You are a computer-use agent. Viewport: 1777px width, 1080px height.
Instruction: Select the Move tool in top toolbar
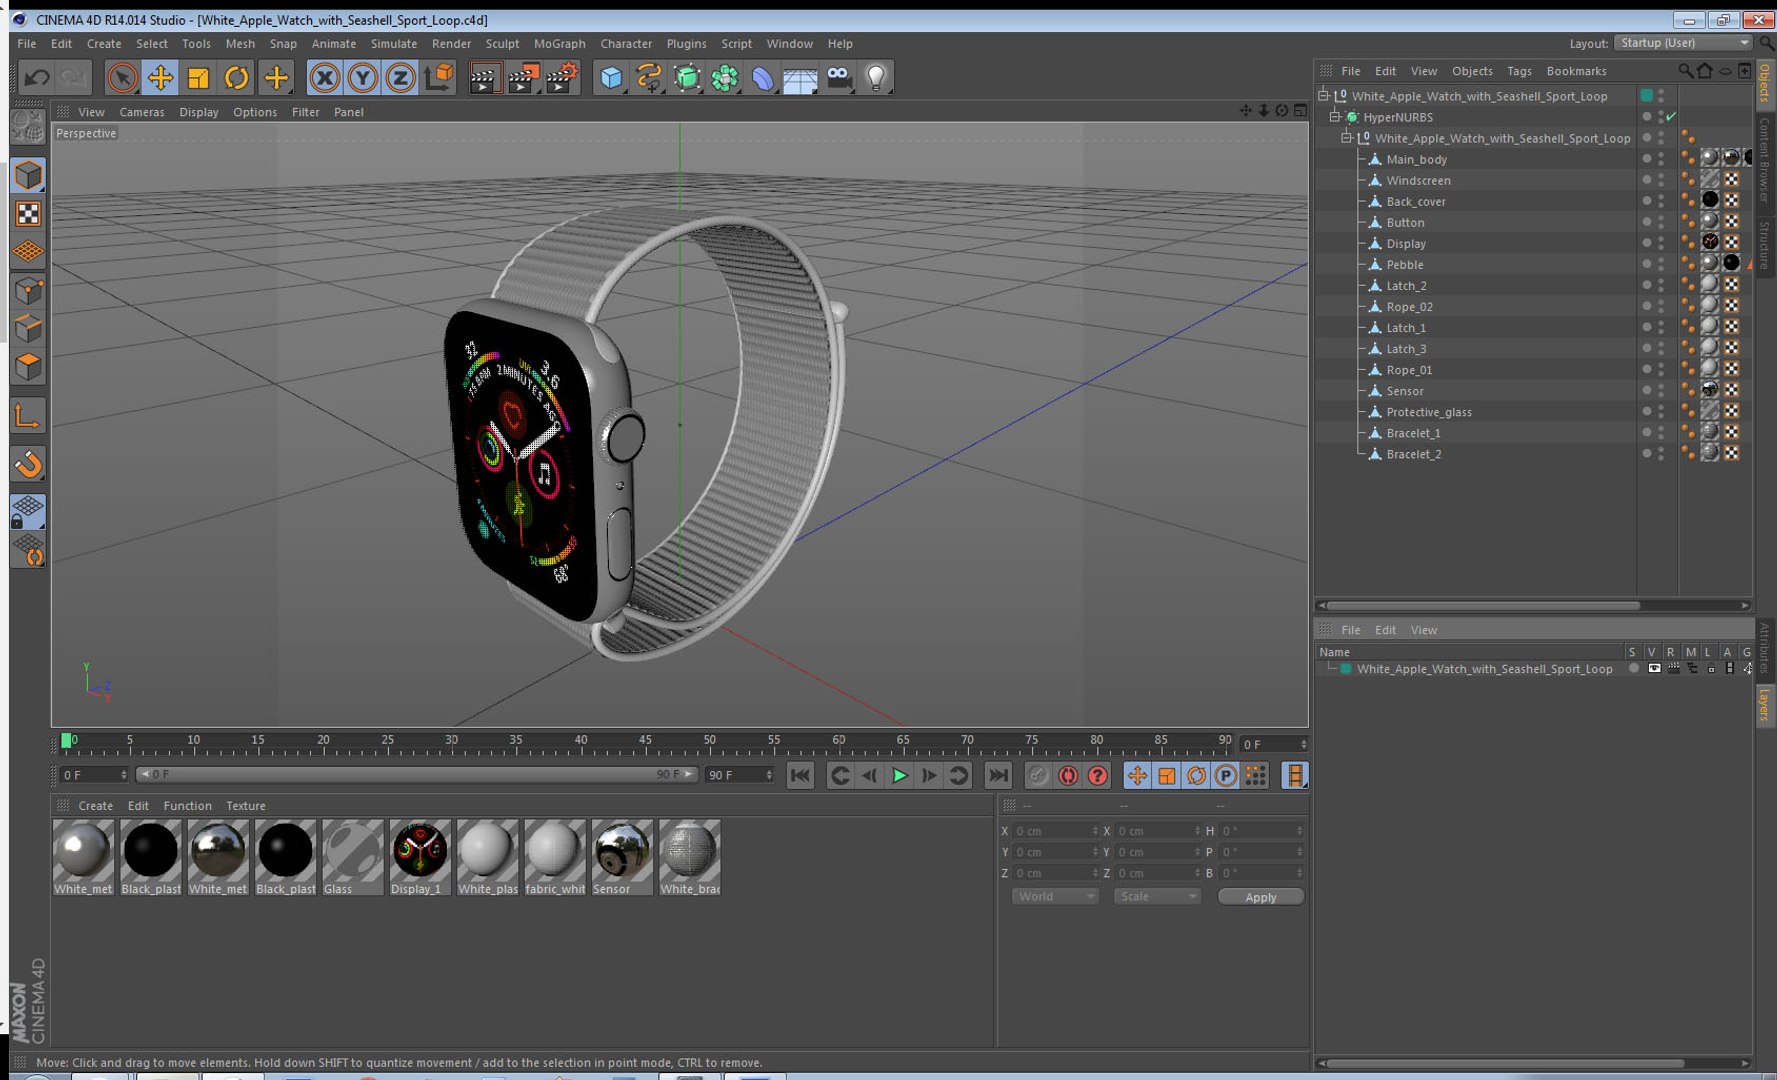point(160,77)
